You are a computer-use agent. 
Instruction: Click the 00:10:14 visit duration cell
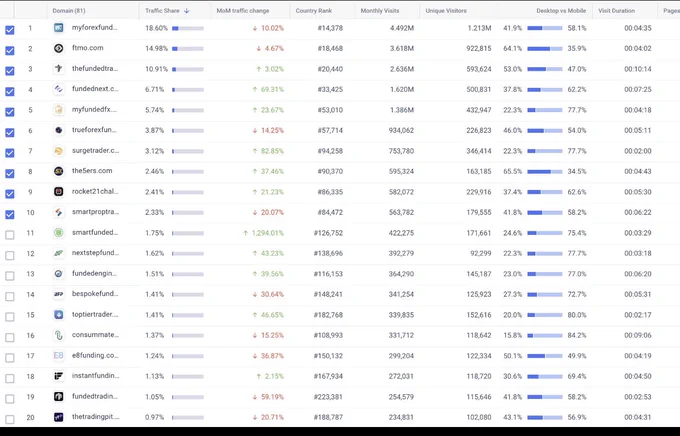point(638,69)
